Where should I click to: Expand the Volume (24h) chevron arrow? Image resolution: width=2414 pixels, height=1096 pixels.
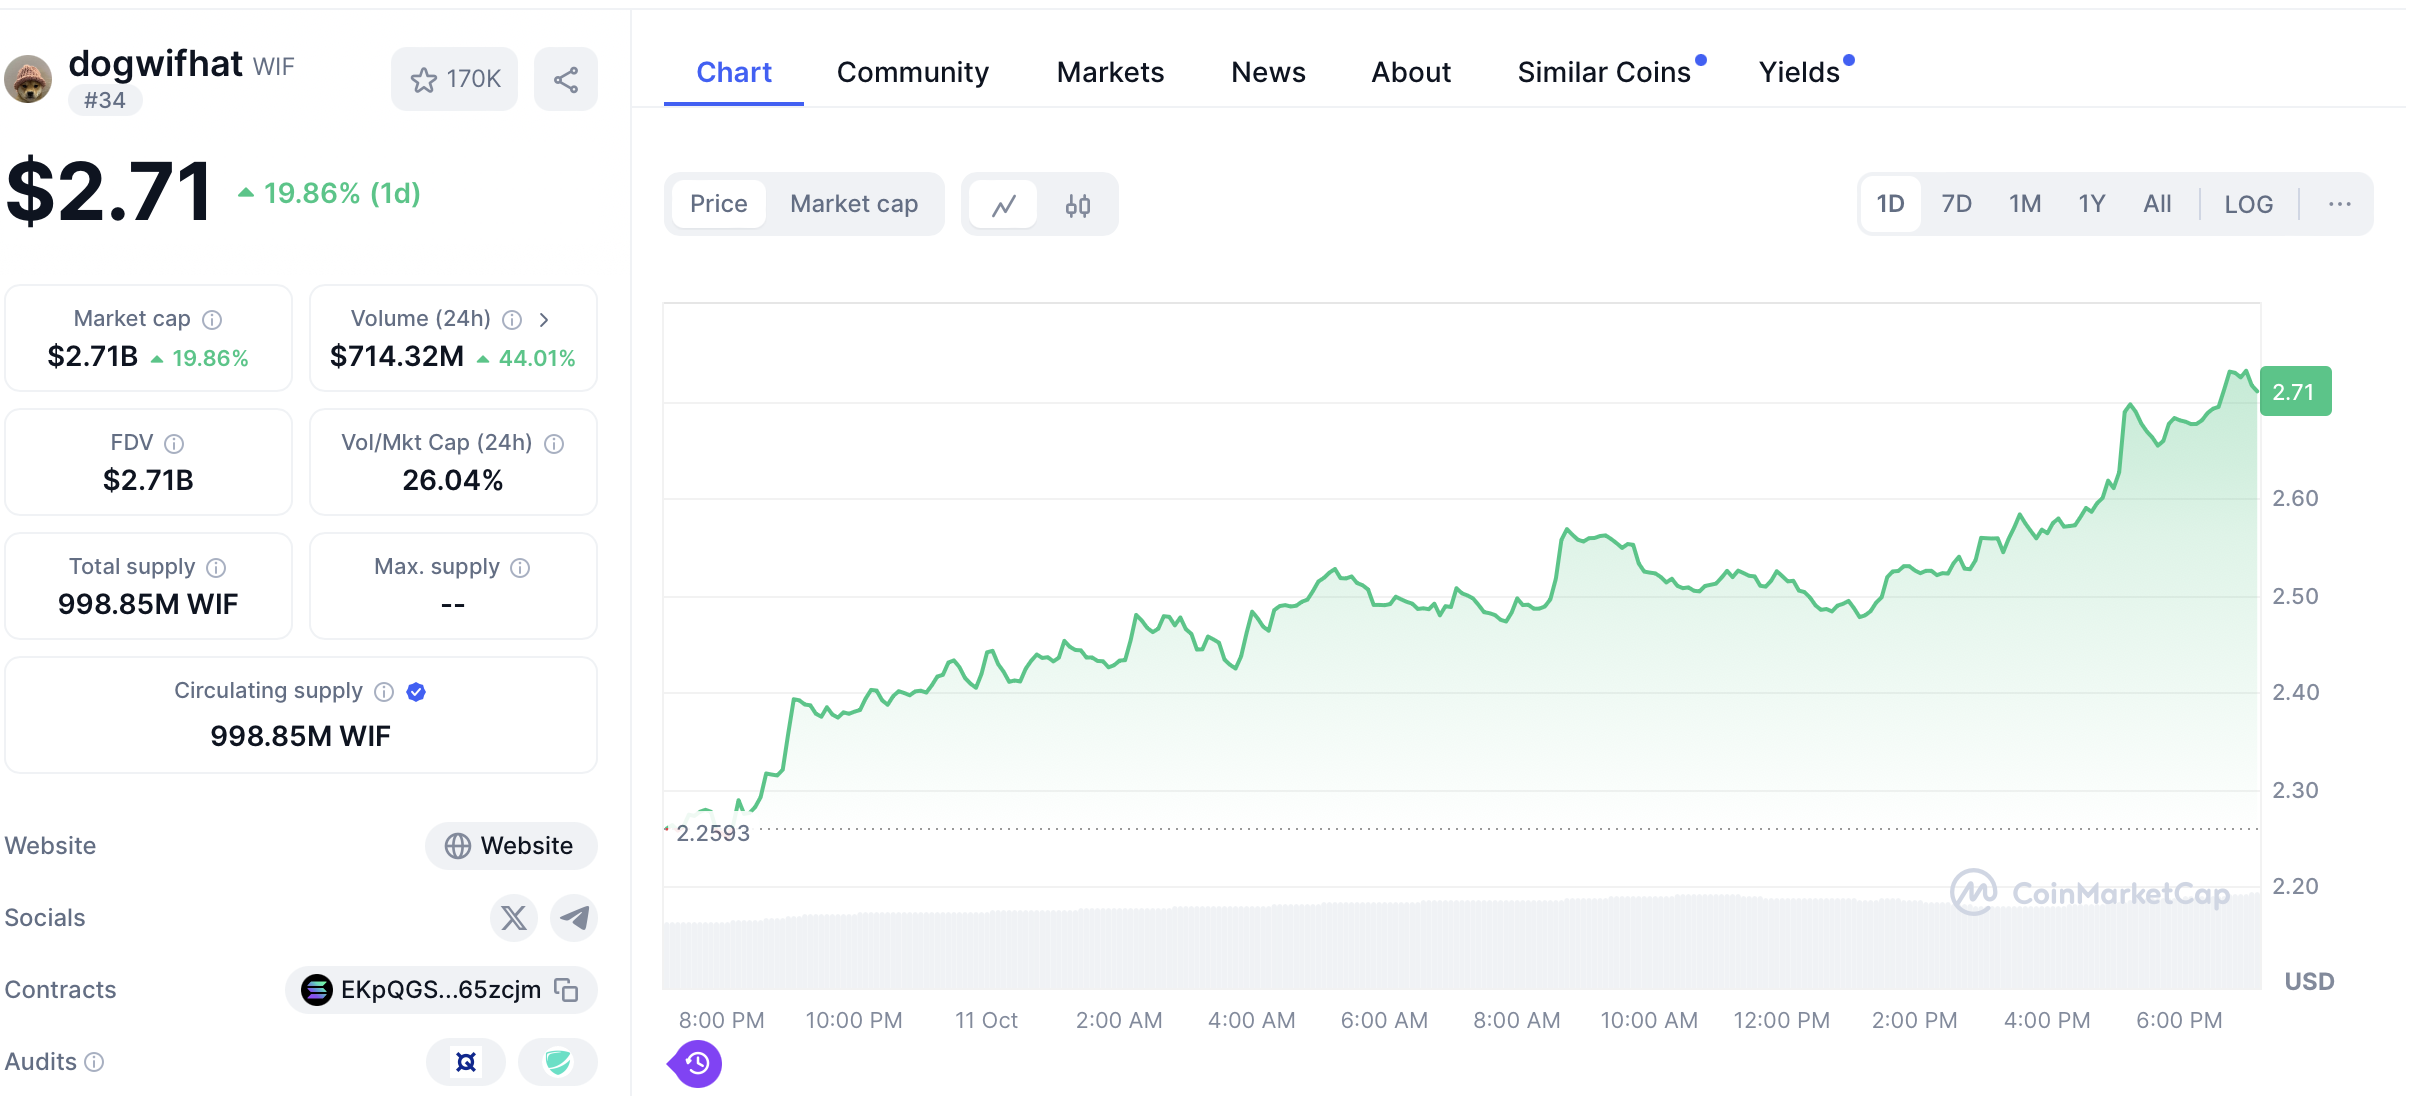tap(544, 320)
